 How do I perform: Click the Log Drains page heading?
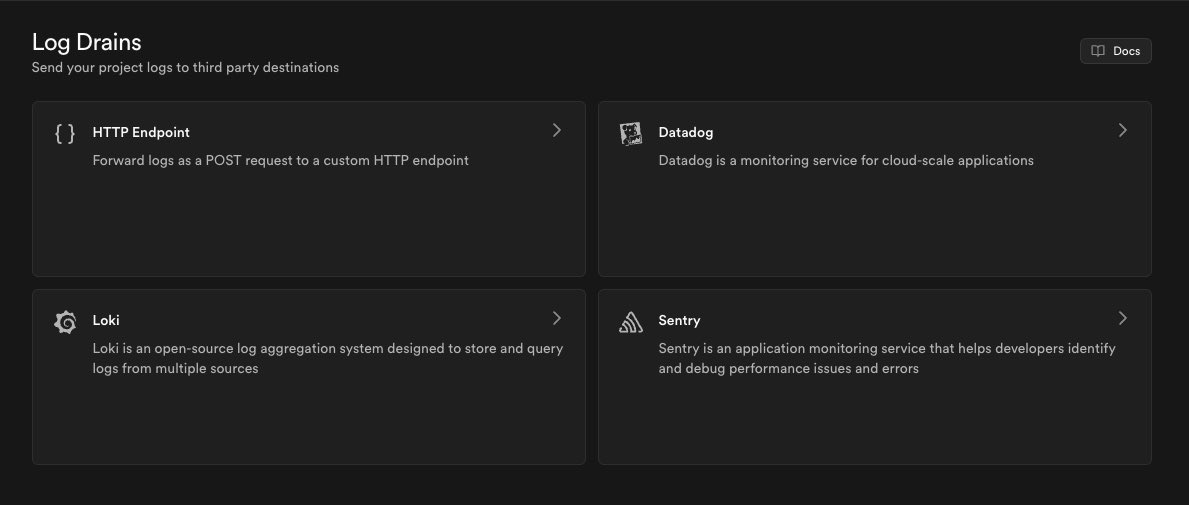coord(87,42)
